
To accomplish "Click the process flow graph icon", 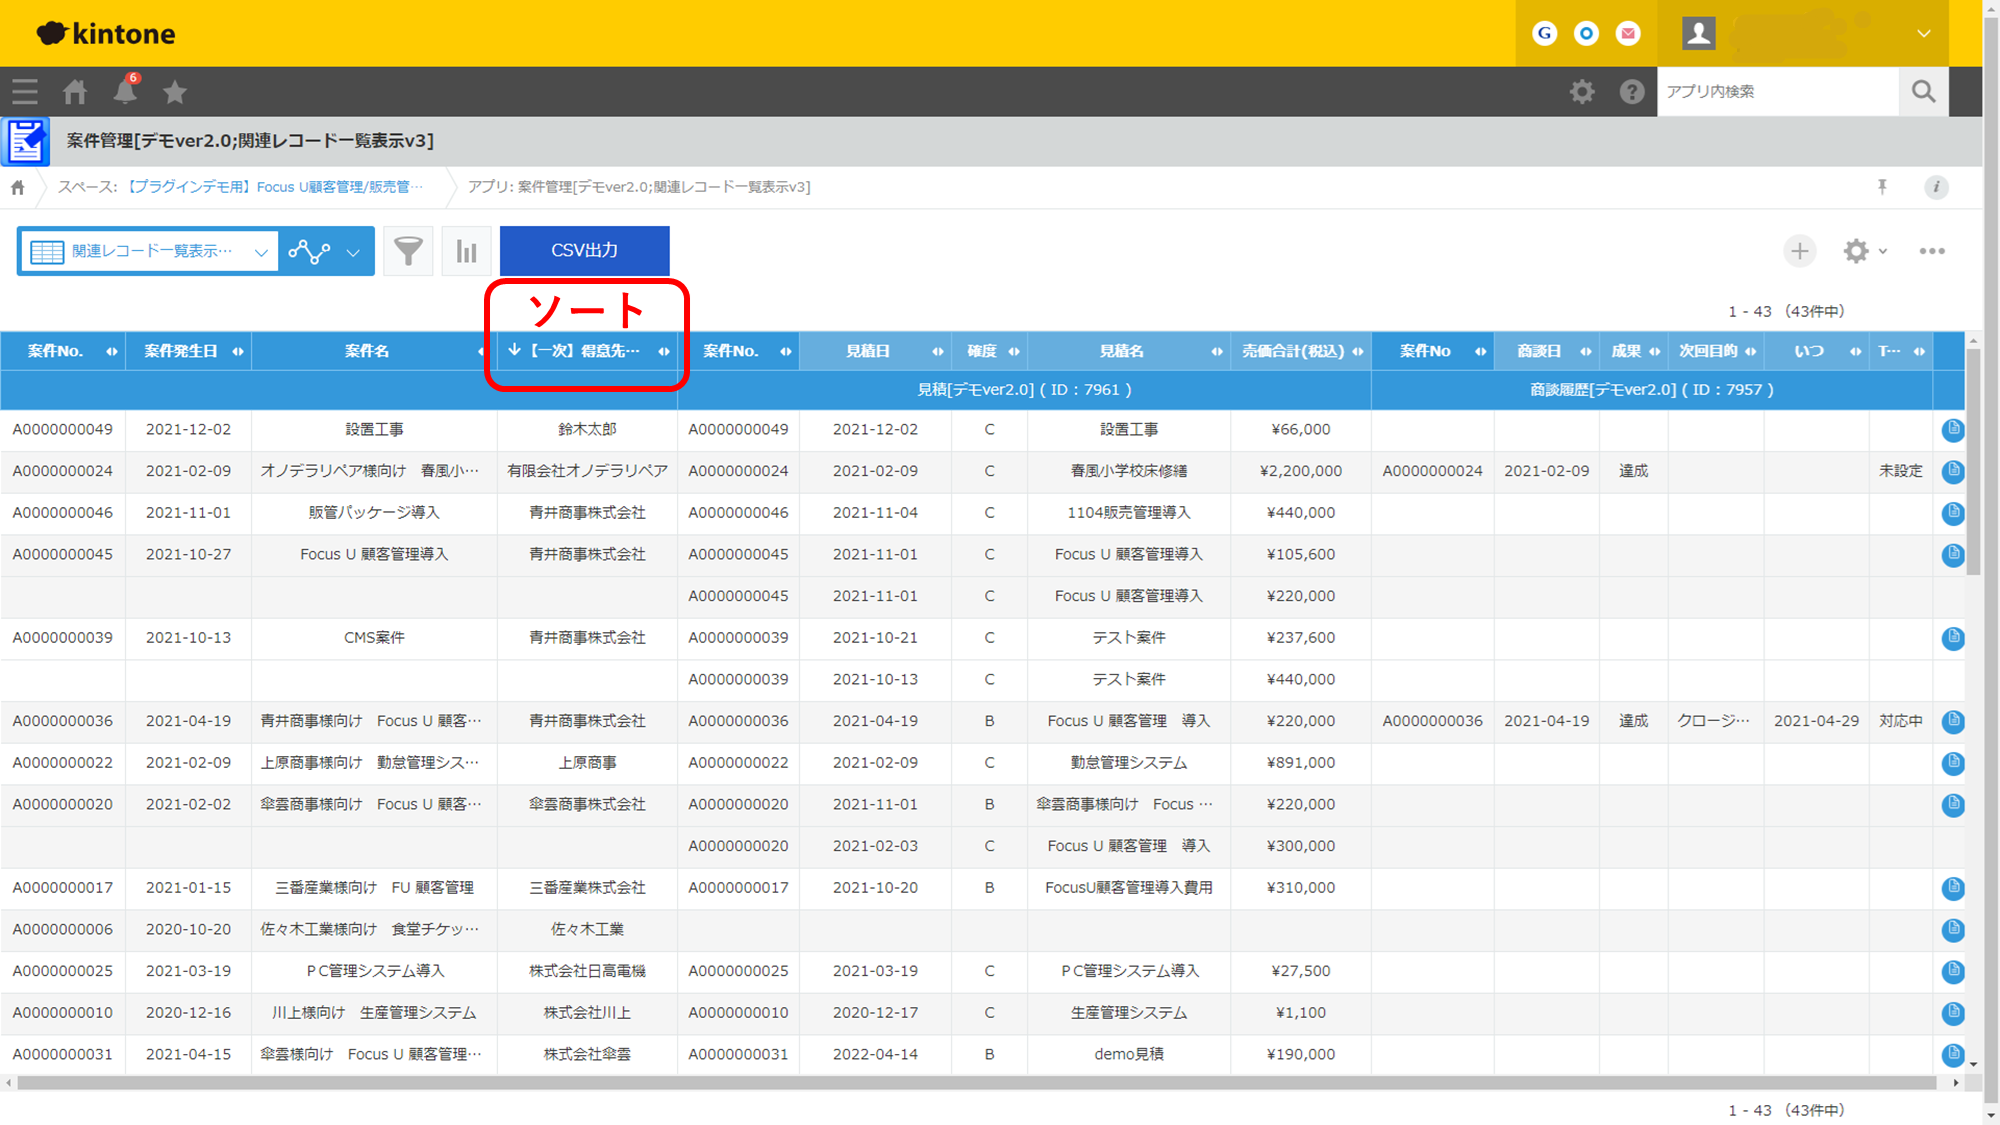I will pyautogui.click(x=309, y=251).
